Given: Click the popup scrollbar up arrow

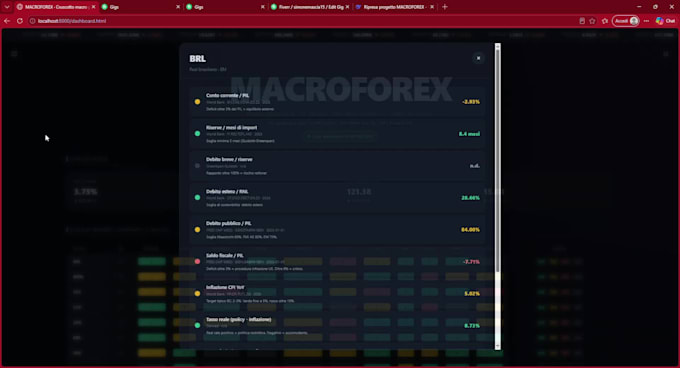Looking at the screenshot, I should pos(497,46).
